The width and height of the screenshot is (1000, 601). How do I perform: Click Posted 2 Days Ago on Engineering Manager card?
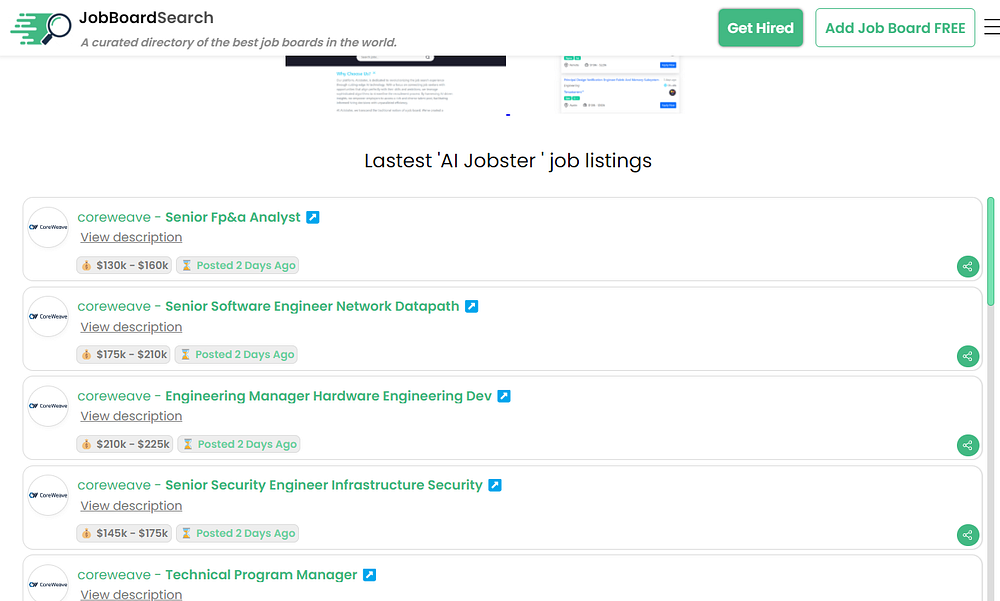(239, 444)
